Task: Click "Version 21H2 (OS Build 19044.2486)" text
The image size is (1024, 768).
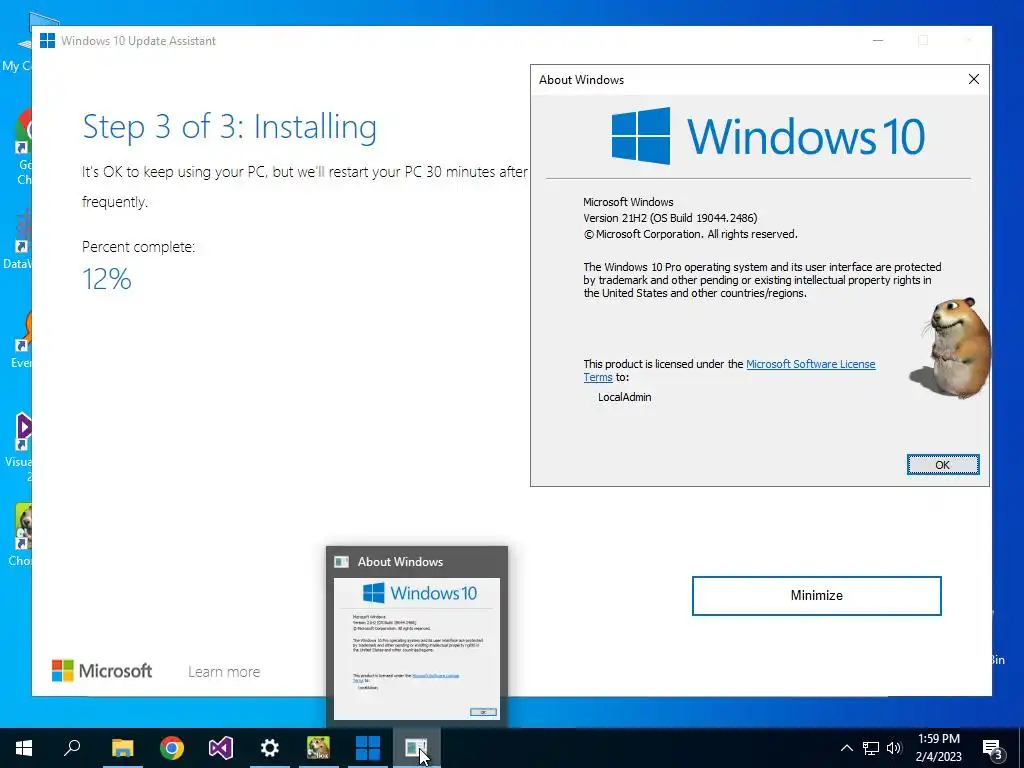Action: click(x=670, y=218)
